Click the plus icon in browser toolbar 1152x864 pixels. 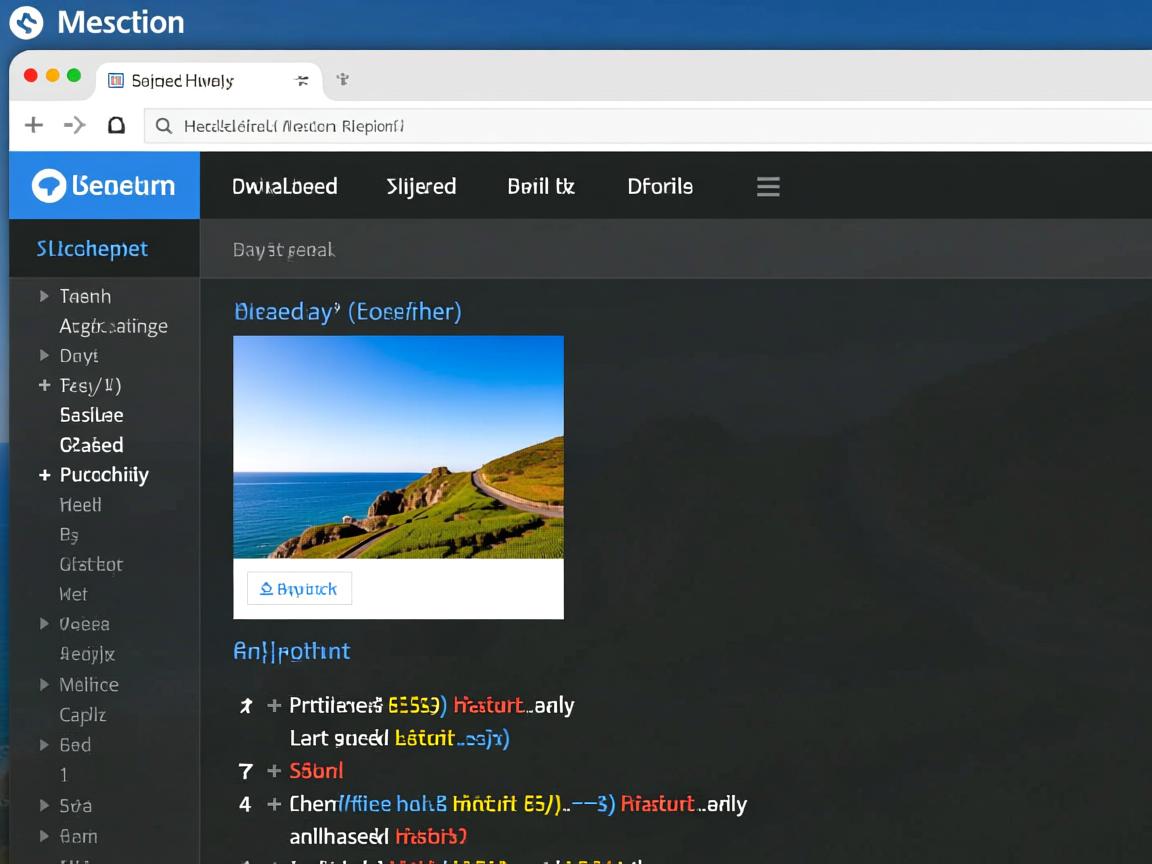(x=34, y=125)
